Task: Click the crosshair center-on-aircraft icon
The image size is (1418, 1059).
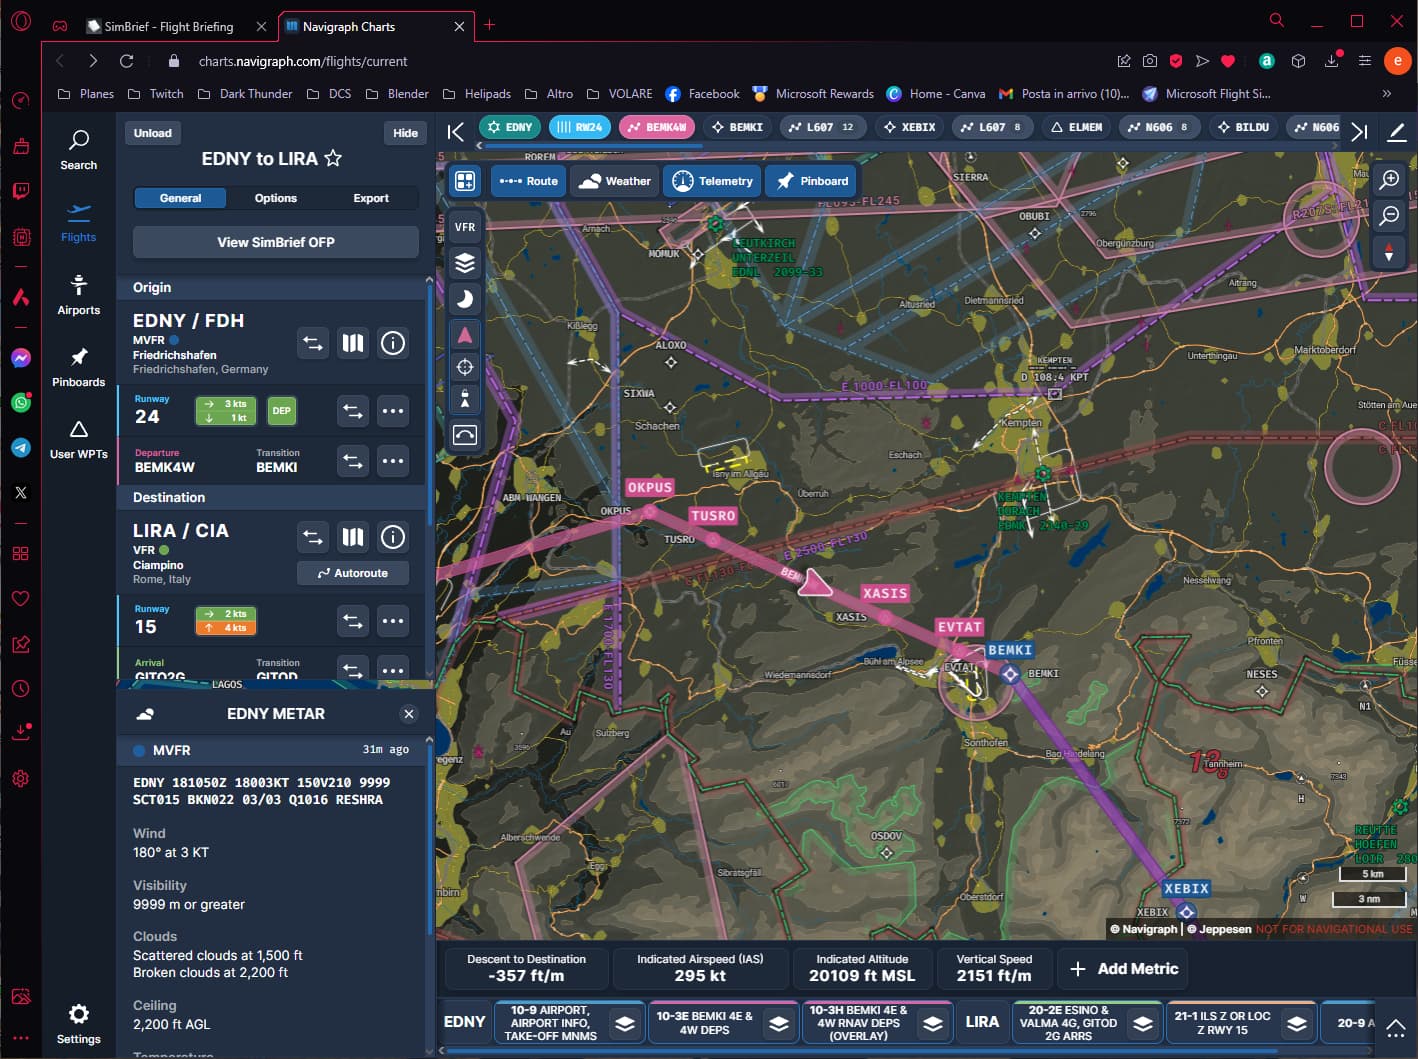Action: pos(465,367)
